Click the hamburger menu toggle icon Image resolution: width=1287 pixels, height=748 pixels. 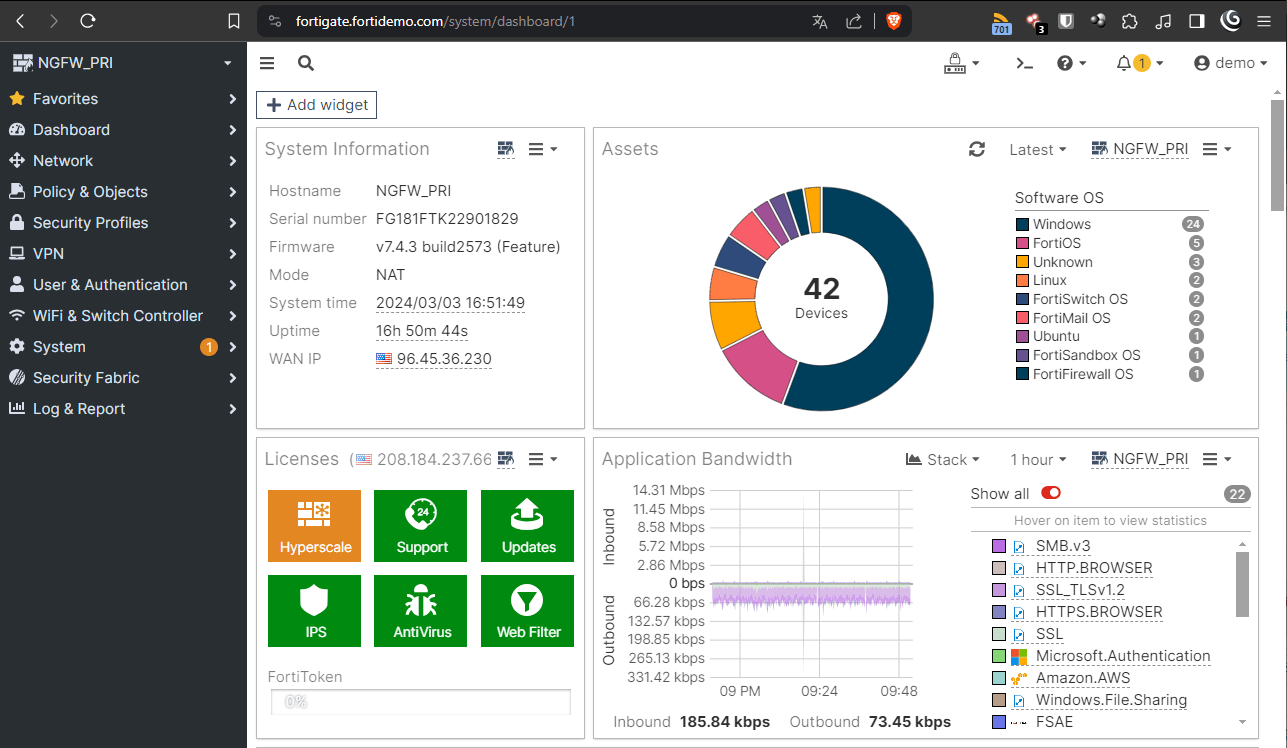[x=267, y=63]
